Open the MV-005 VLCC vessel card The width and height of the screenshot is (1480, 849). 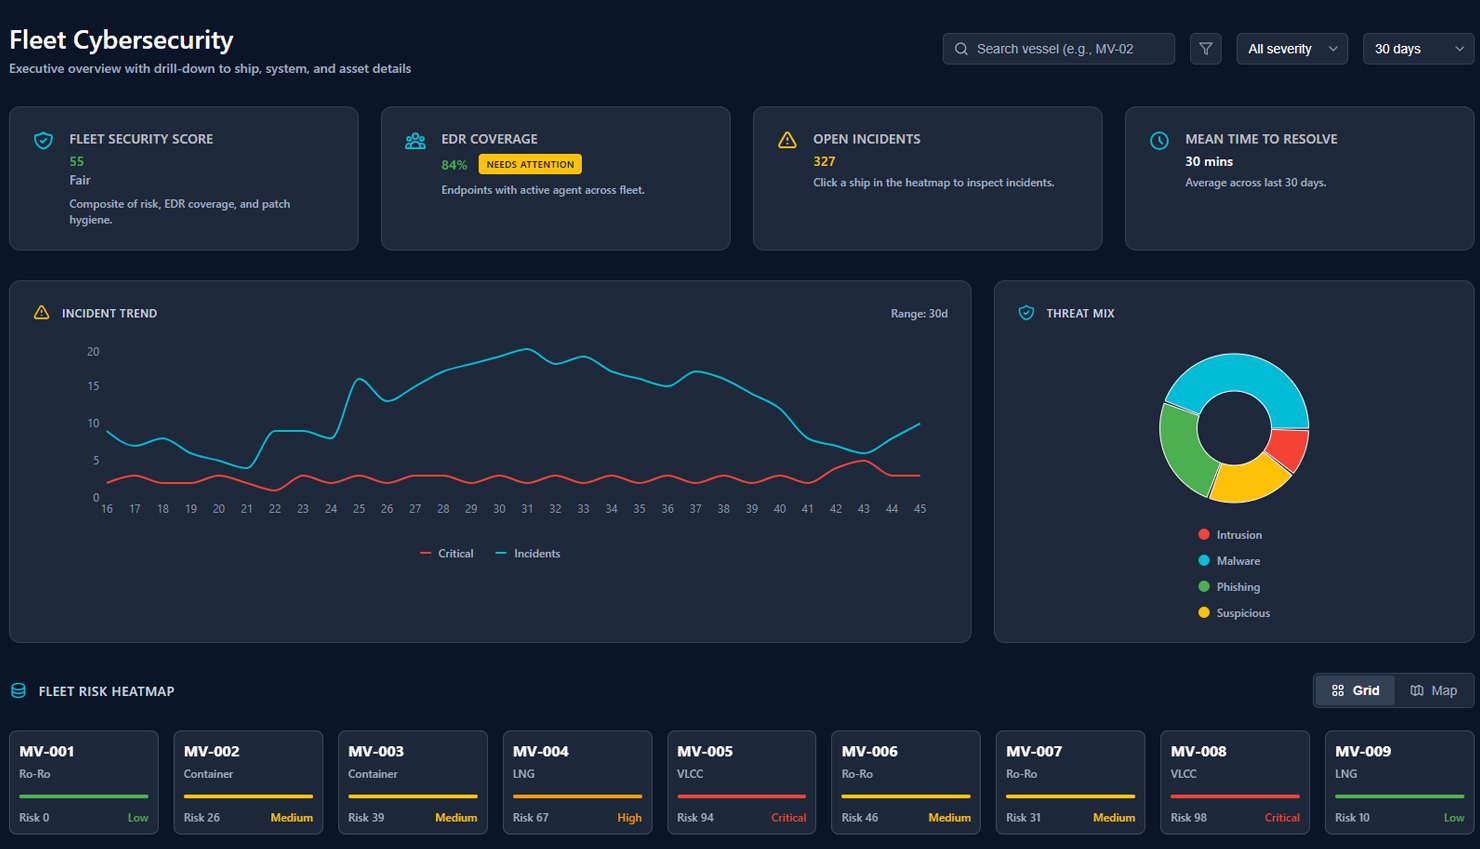tap(741, 782)
